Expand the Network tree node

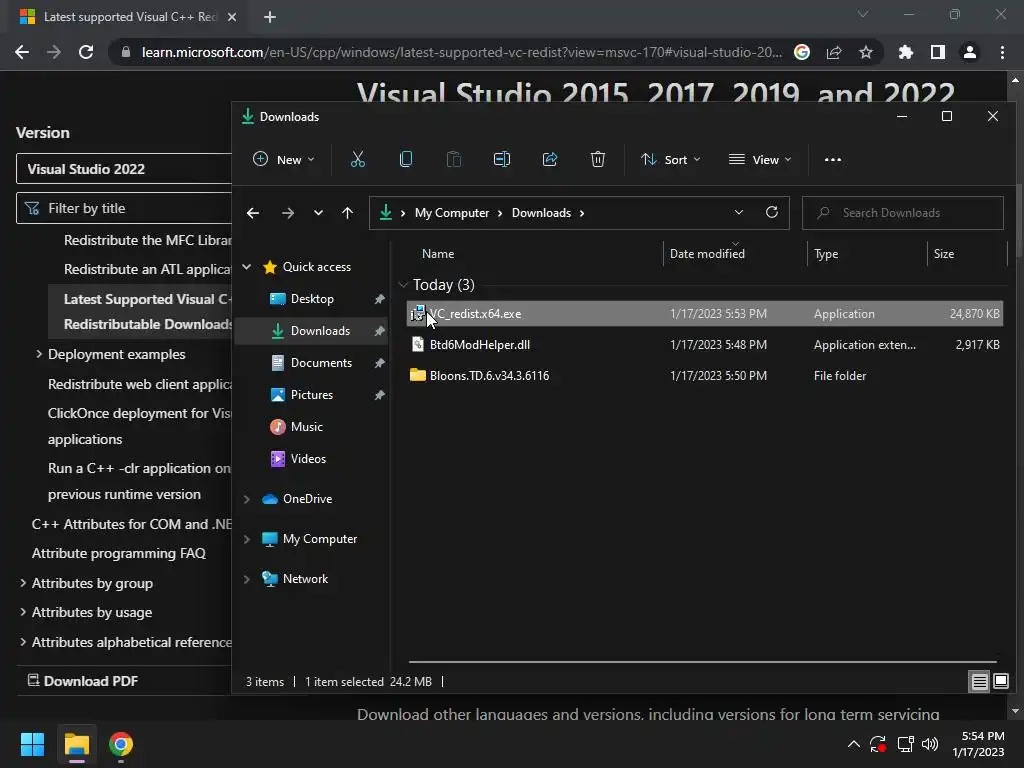tap(247, 579)
